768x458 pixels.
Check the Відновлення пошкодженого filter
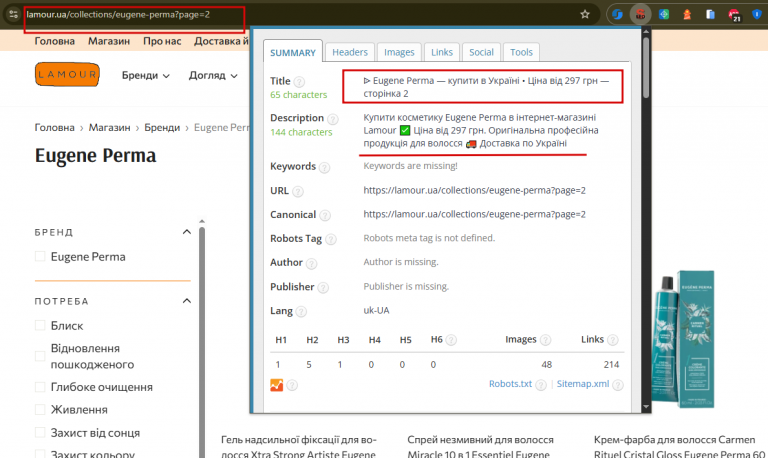pos(40,356)
